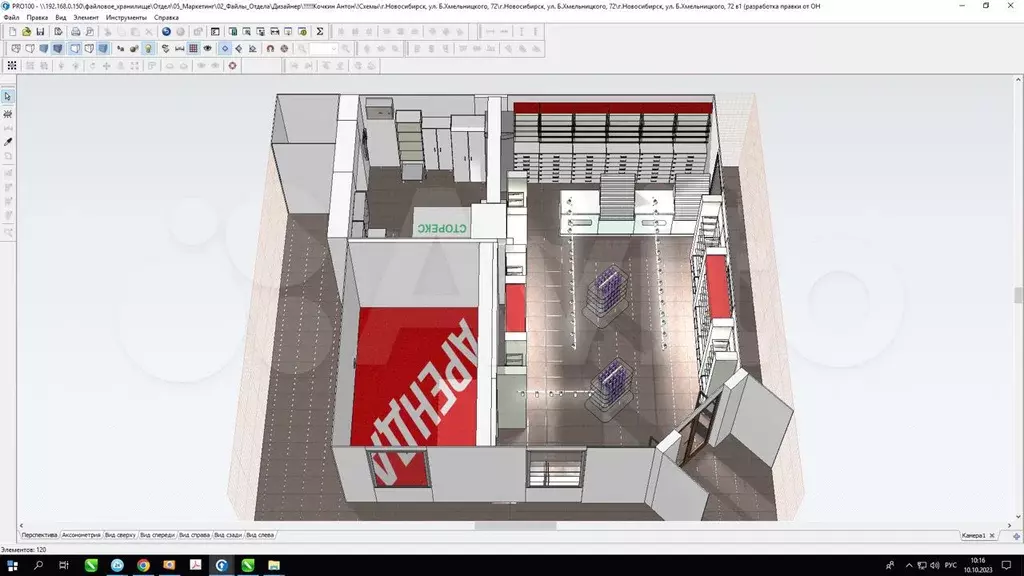The width and height of the screenshot is (1024, 576).
Task: Click the up arrow of vertical scrollbar
Action: [1018, 80]
